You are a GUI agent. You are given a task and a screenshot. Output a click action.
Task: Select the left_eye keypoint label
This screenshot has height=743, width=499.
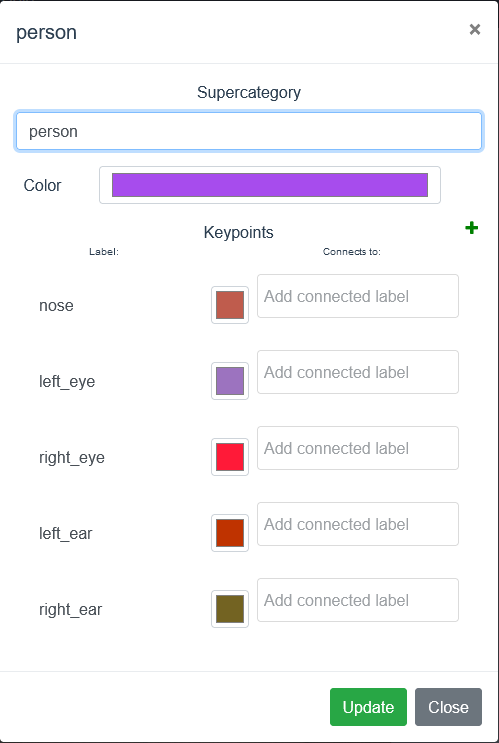[x=67, y=381]
